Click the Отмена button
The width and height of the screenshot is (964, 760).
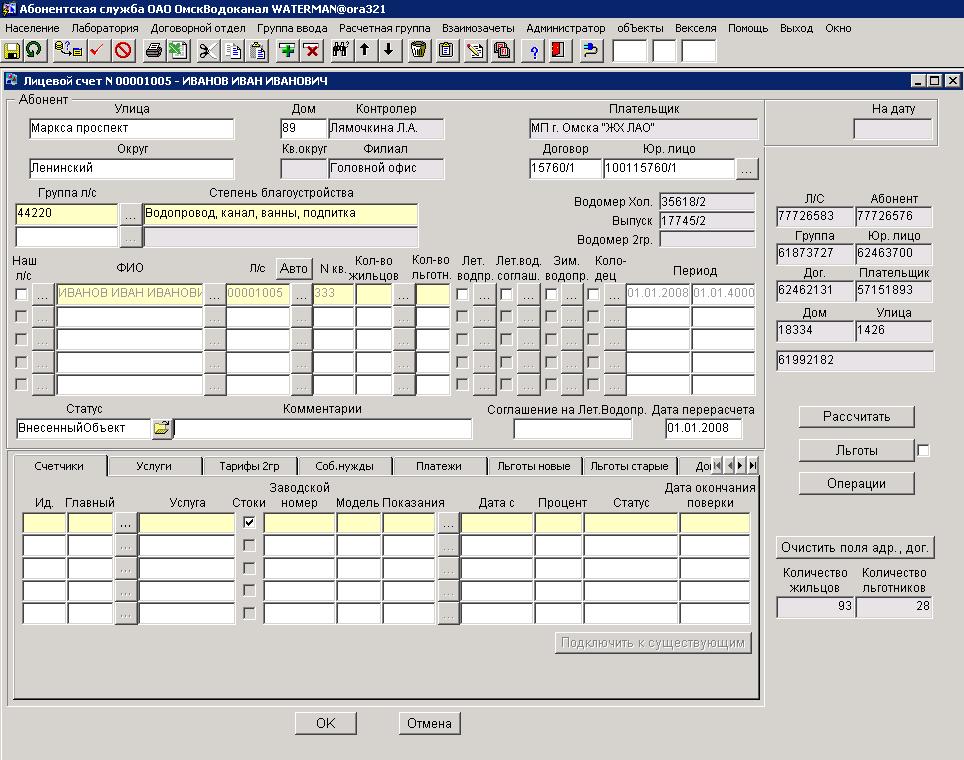pos(429,723)
